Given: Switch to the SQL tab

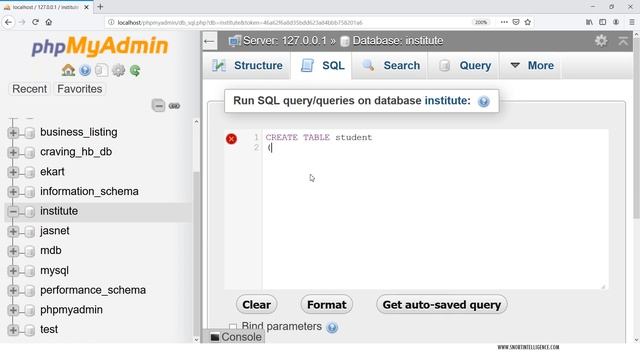Looking at the screenshot, I should (322, 65).
